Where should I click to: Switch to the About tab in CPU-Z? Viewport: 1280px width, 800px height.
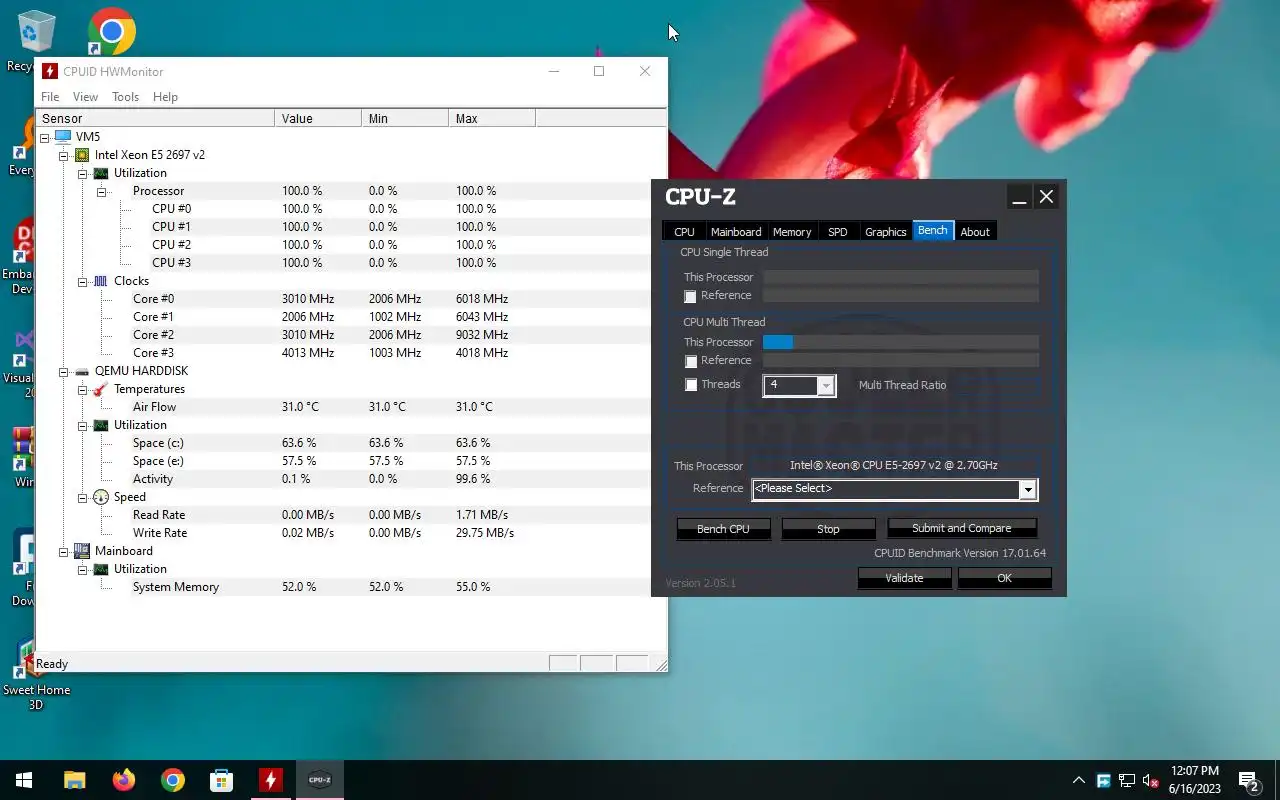point(975,231)
